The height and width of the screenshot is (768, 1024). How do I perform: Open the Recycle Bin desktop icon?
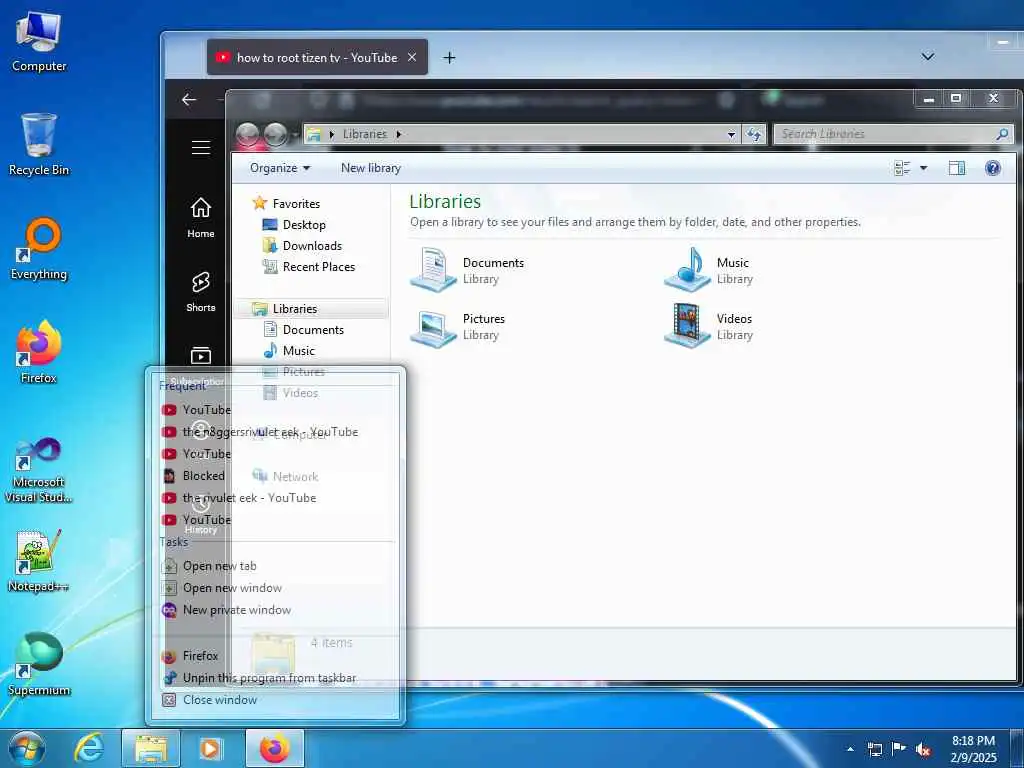coord(39,144)
